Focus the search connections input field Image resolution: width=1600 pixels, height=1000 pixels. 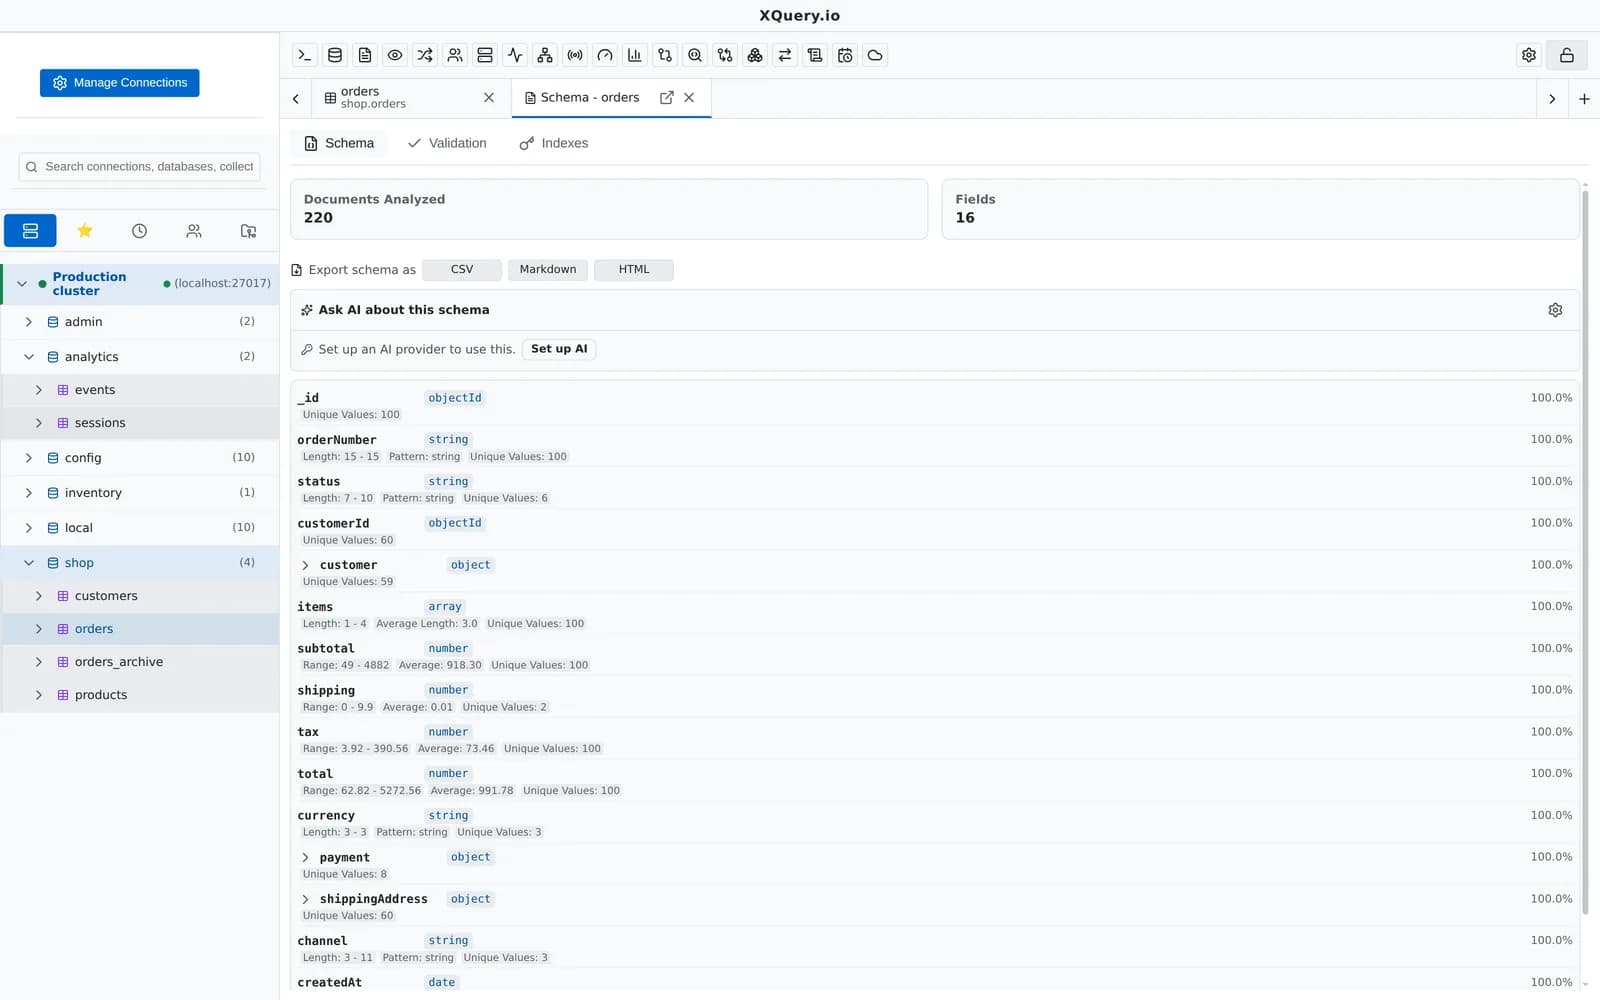point(140,167)
